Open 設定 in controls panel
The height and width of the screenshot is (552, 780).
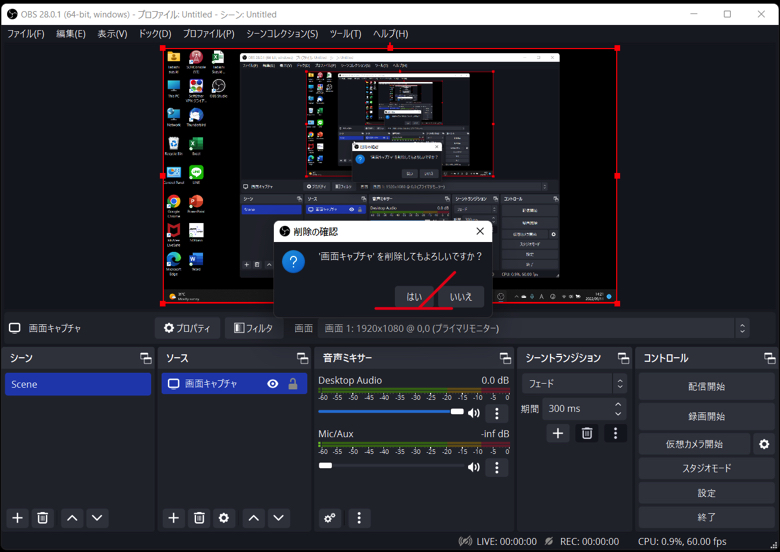[x=706, y=493]
